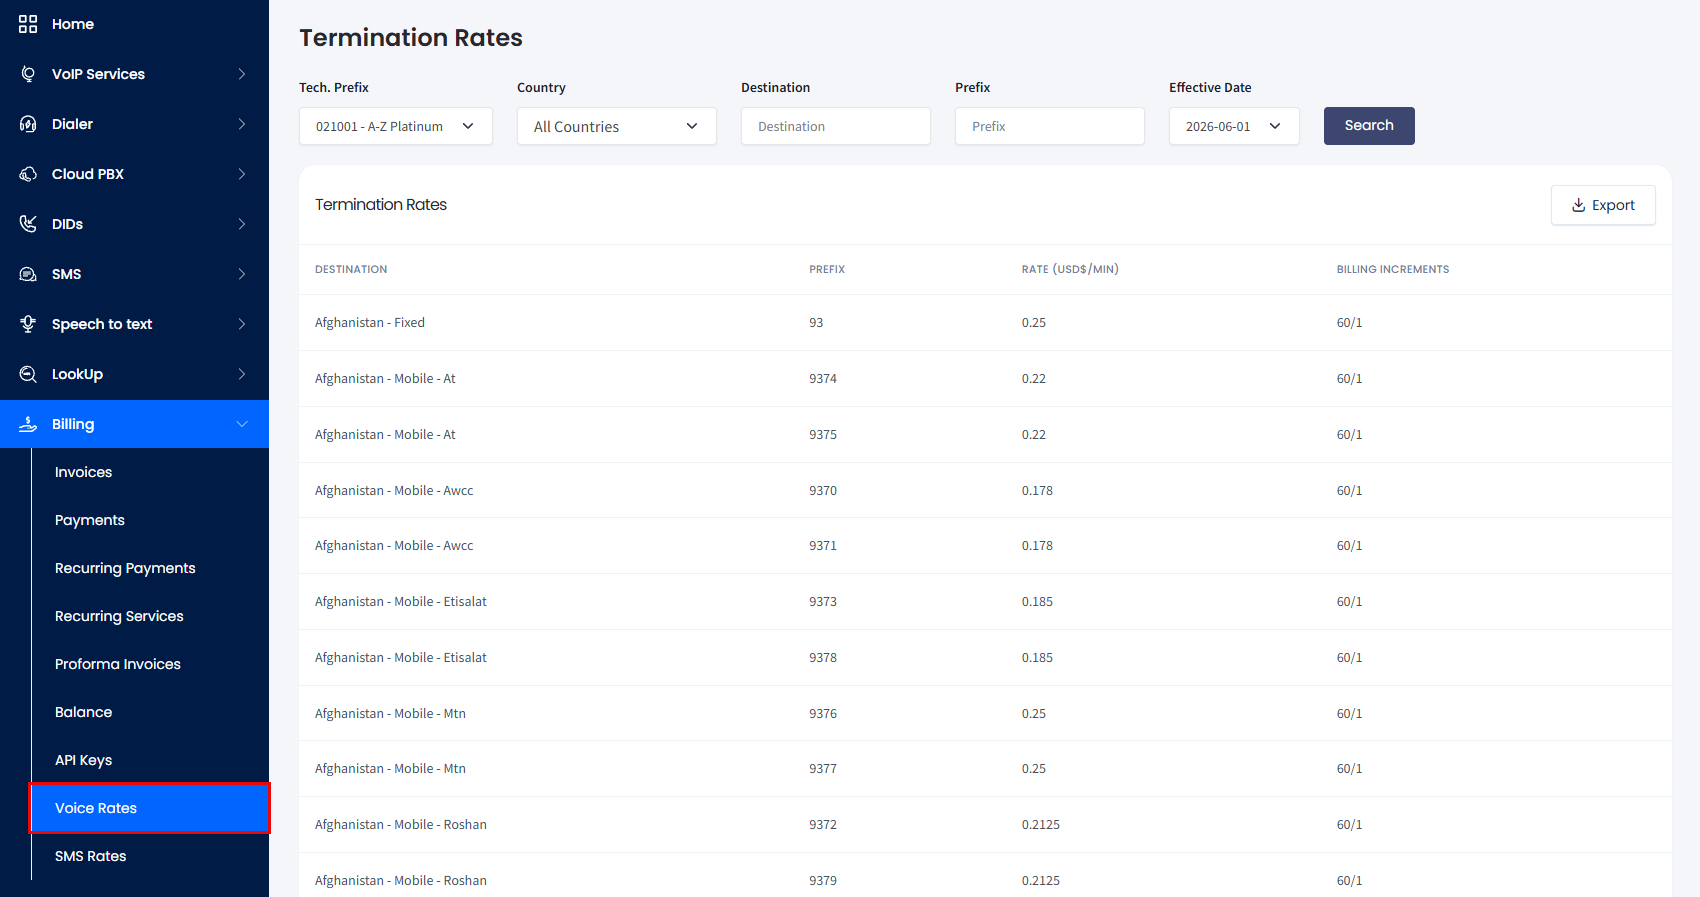1700x897 pixels.
Task: Click the Speech to text microphone icon
Action: click(28, 324)
